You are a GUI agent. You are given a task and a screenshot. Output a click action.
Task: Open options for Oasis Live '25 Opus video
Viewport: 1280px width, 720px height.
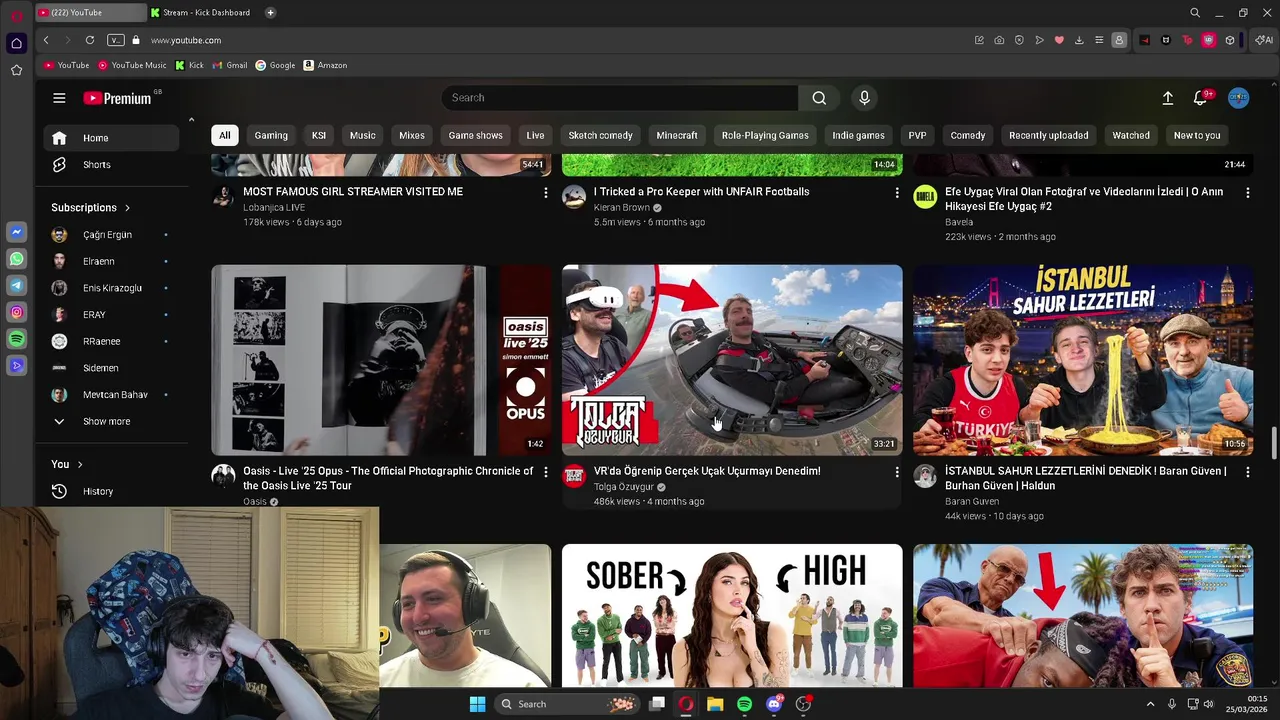[x=545, y=472]
